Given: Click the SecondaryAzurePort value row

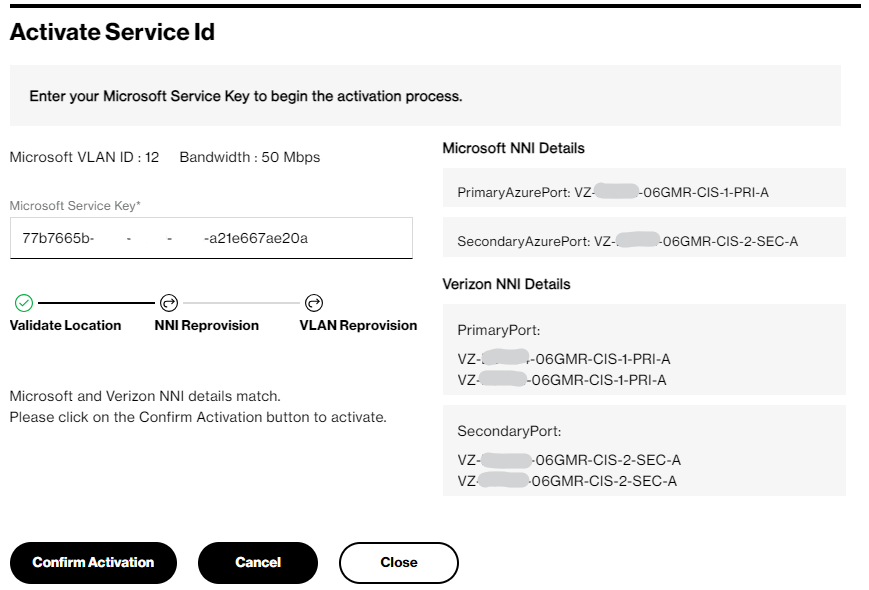Looking at the screenshot, I should (x=644, y=237).
